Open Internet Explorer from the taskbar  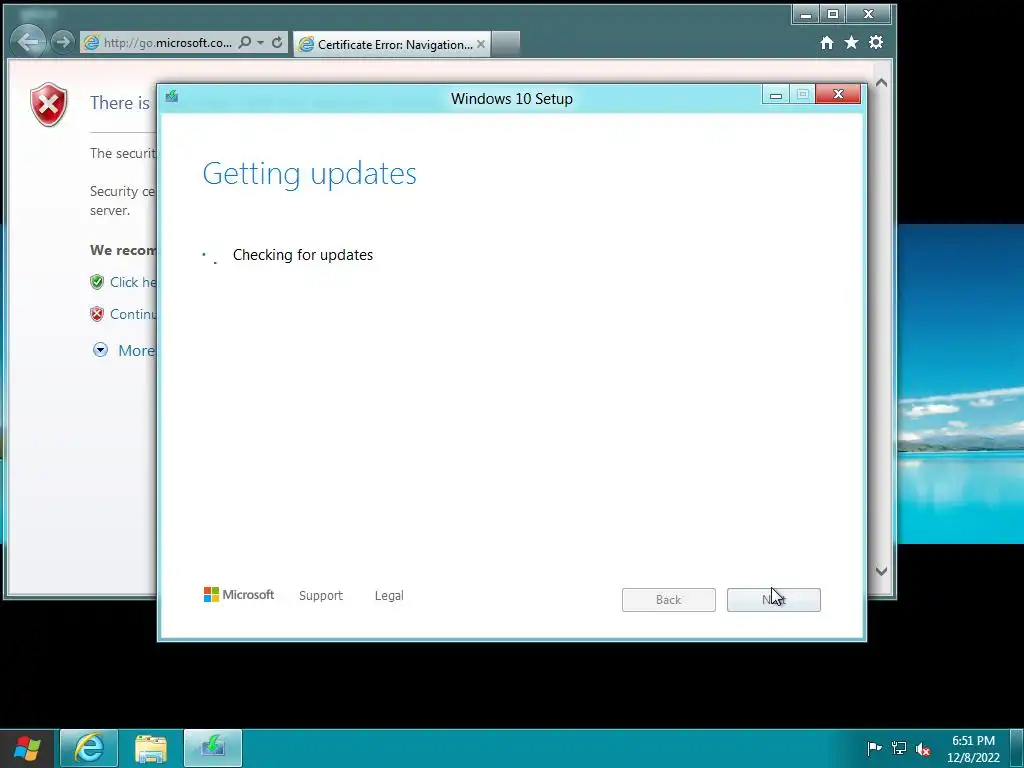point(89,748)
